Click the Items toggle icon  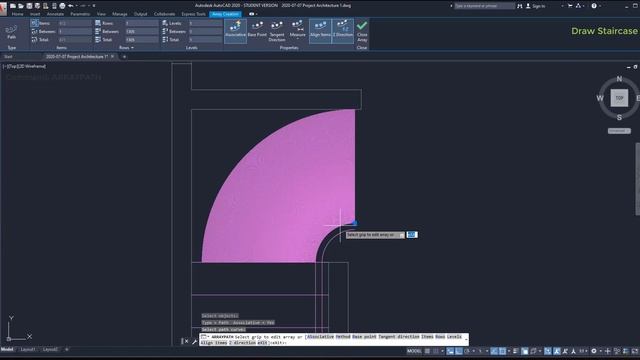point(35,23)
